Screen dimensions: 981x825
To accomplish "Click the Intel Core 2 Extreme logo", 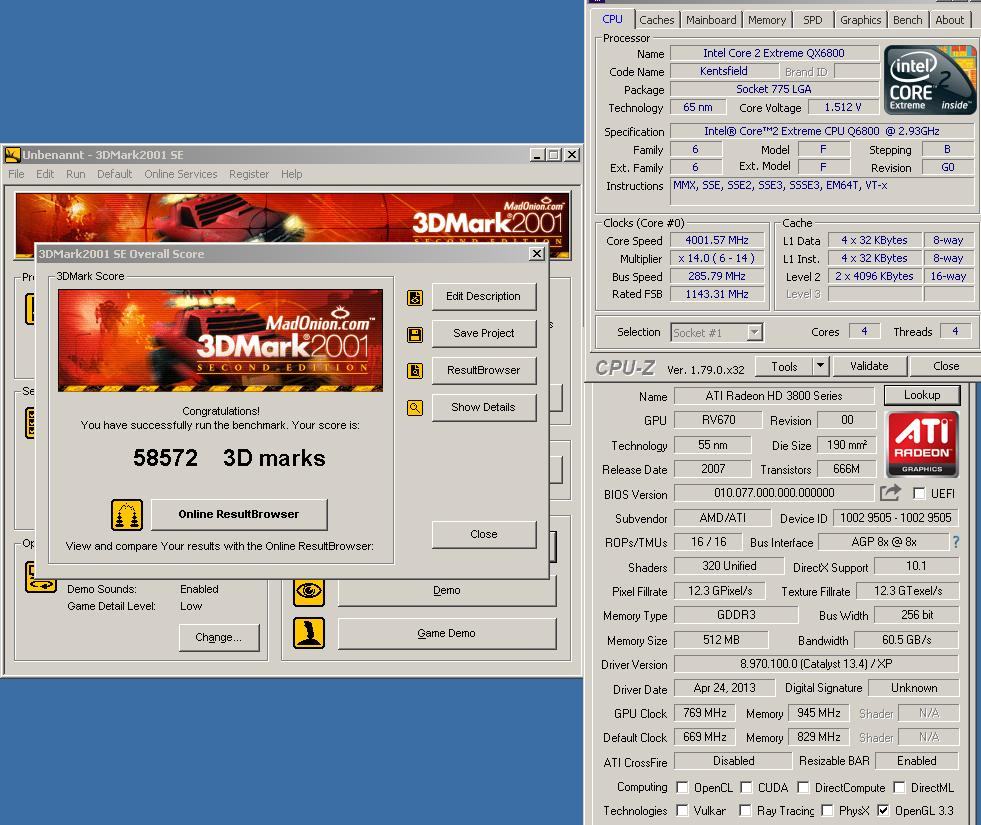I will [930, 80].
